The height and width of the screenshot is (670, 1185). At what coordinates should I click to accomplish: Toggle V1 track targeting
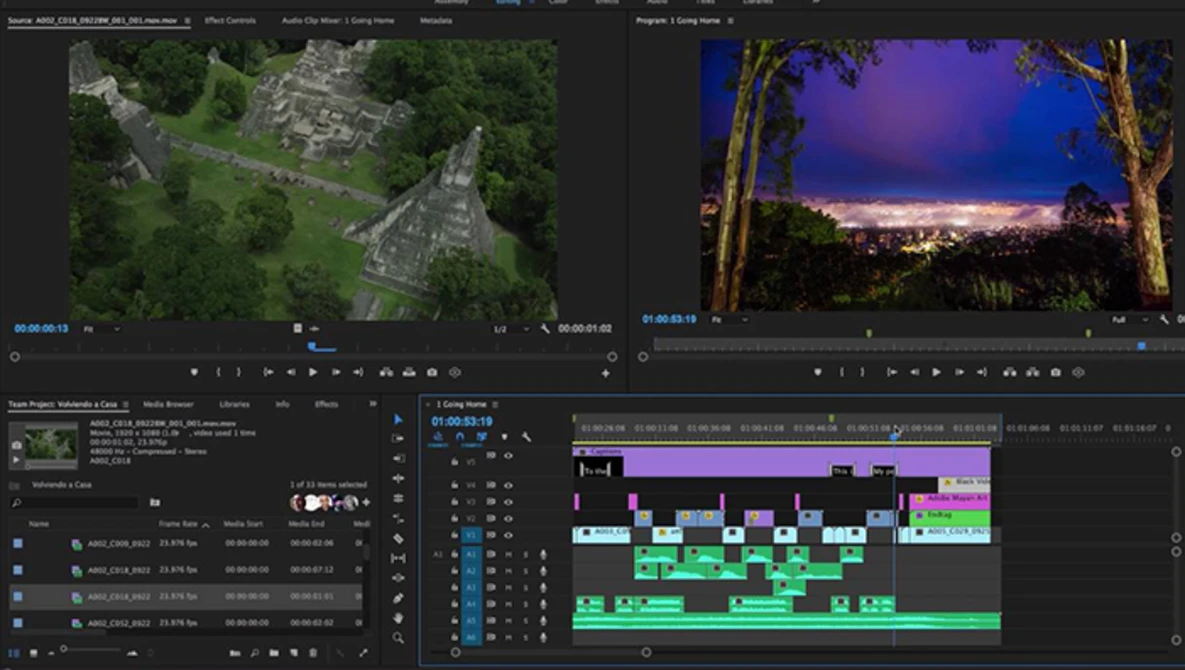point(471,536)
